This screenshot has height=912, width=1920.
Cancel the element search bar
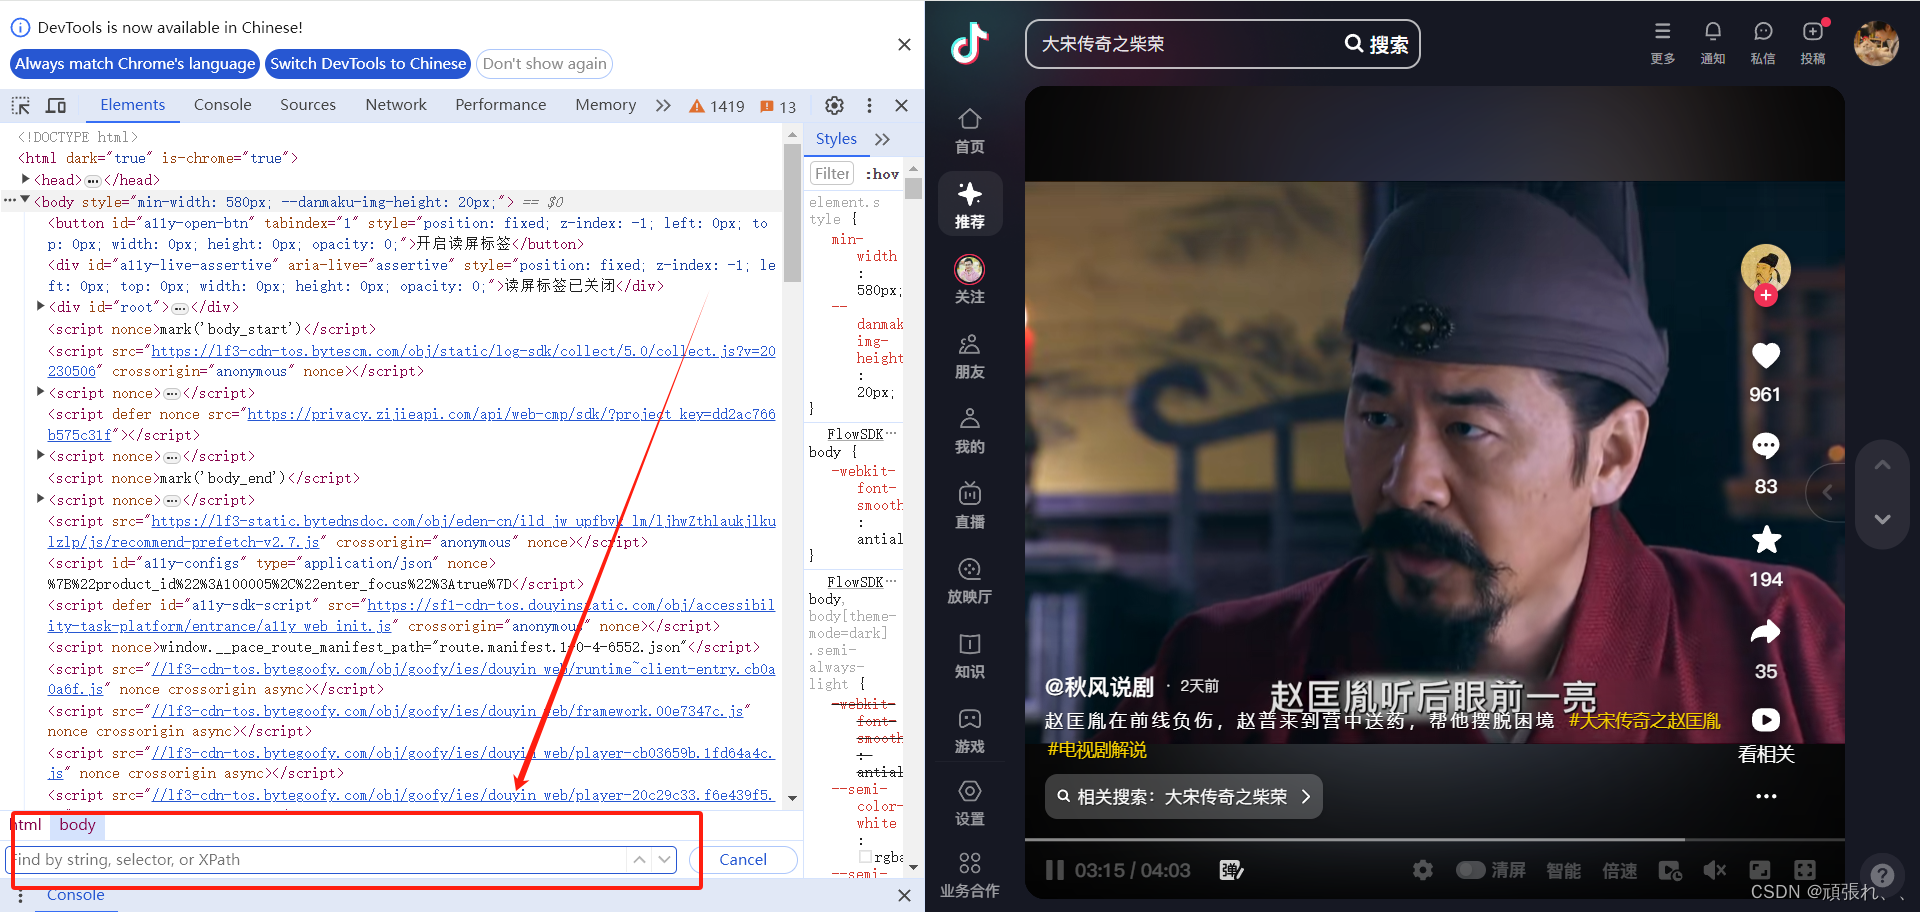coord(743,860)
